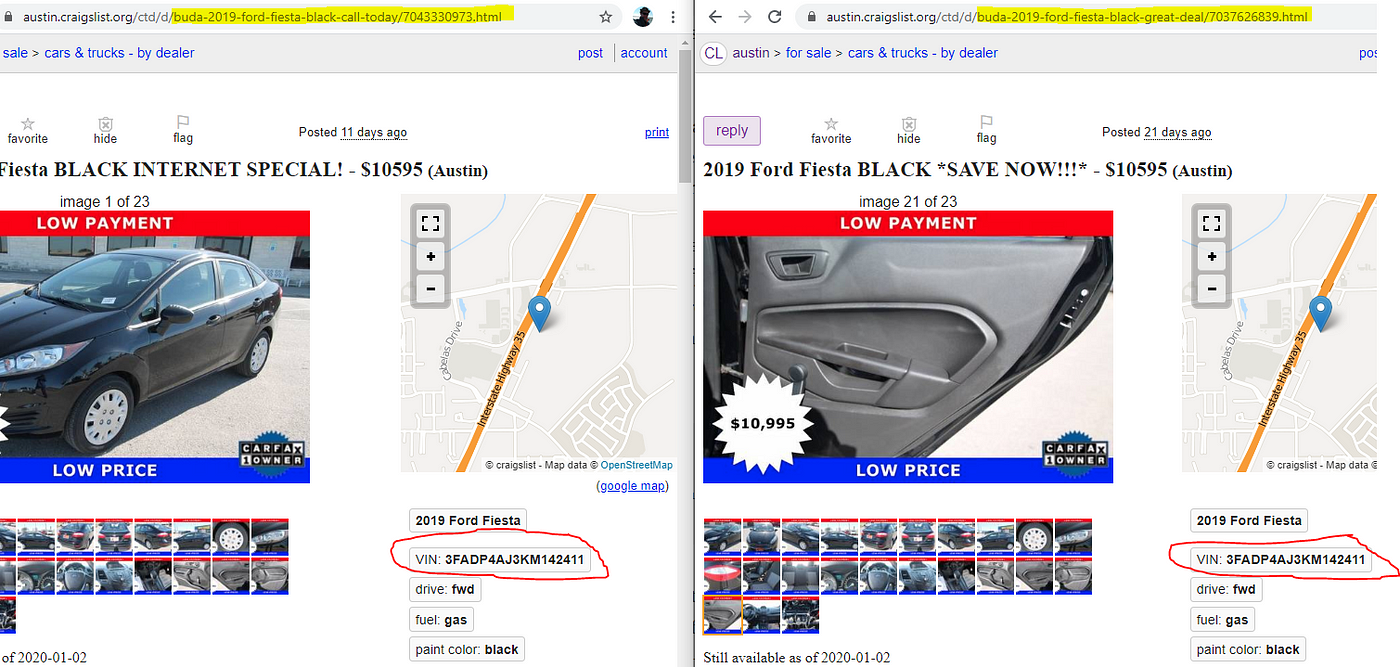Zoom out on the left window map

(430, 289)
